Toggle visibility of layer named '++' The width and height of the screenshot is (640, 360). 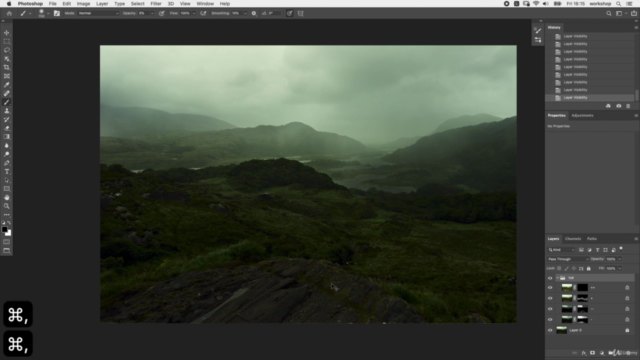(x=550, y=288)
